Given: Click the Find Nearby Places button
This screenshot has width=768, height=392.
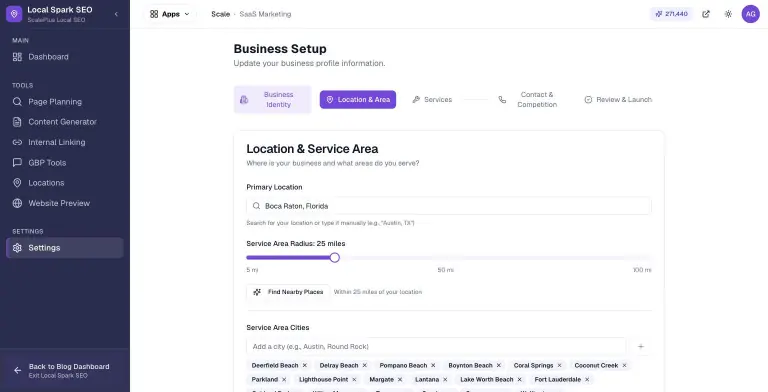Looking at the screenshot, I should coord(288,292).
